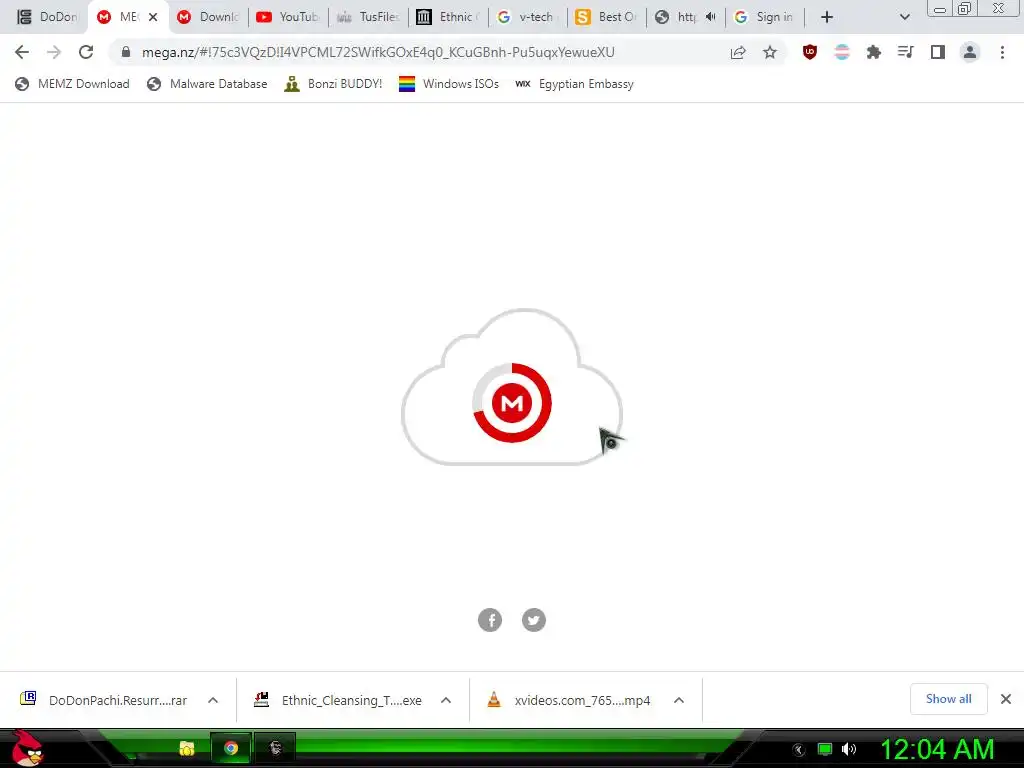
Task: Reload the MEGA page
Action: (86, 52)
